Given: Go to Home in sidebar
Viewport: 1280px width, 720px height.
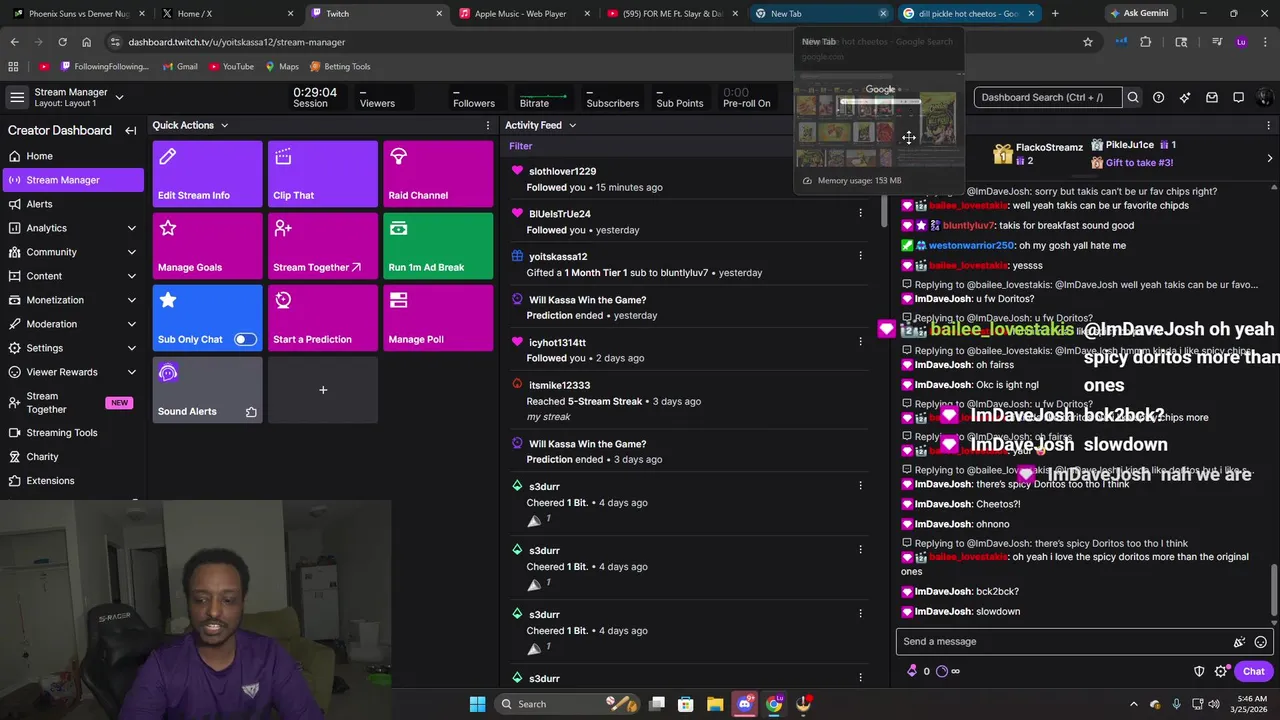Looking at the screenshot, I should [72, 156].
